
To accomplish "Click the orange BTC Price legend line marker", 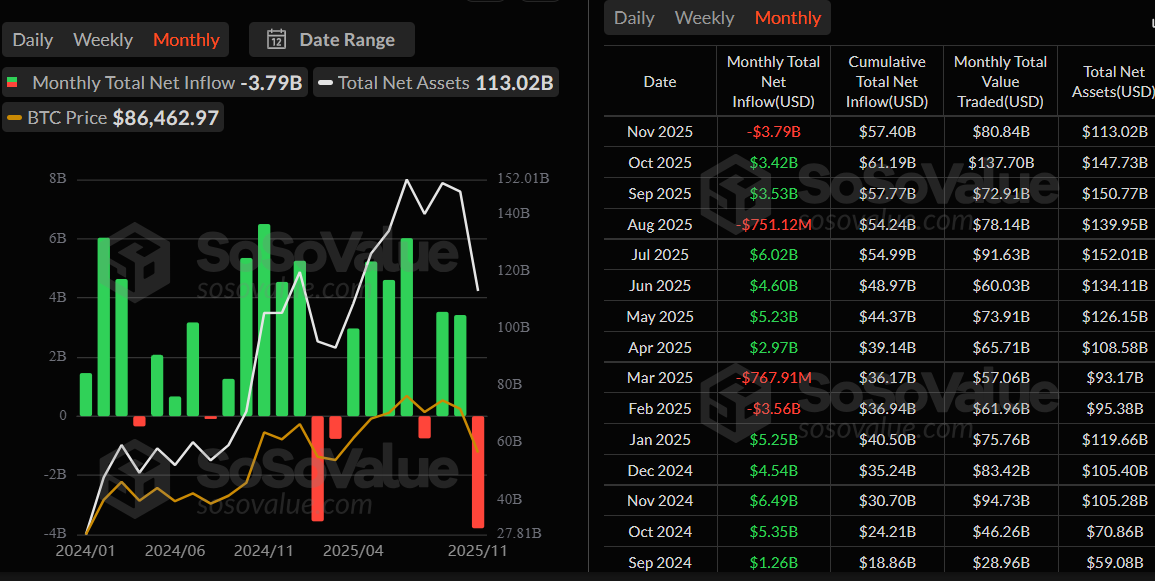I will click(13, 118).
